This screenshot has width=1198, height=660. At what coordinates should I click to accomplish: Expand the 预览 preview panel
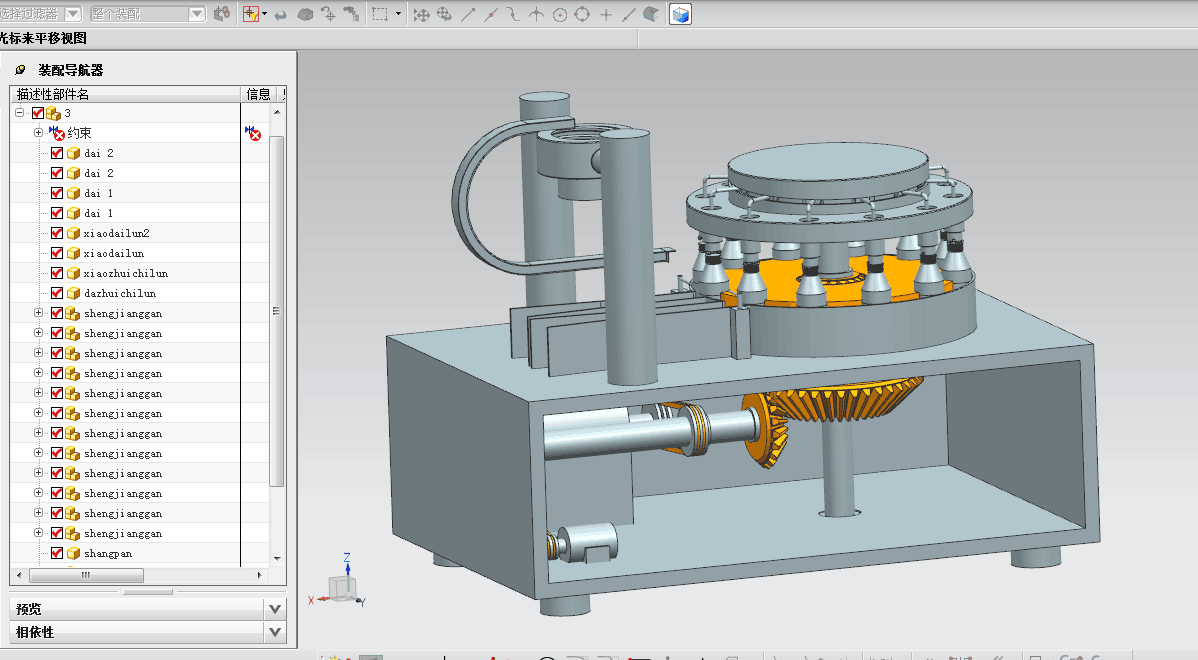click(275, 608)
